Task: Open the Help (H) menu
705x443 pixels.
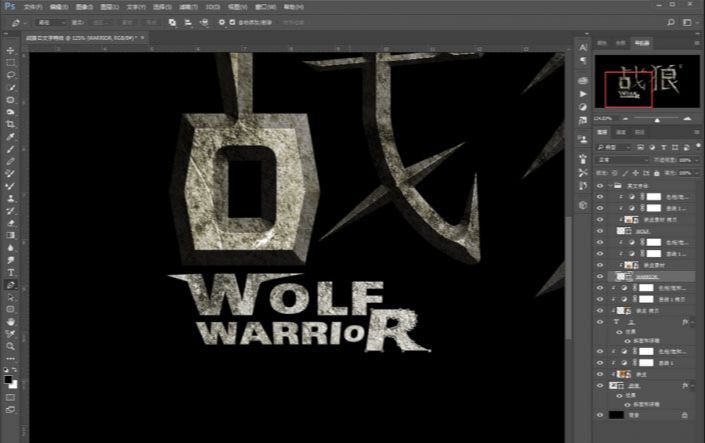Action: coord(294,7)
